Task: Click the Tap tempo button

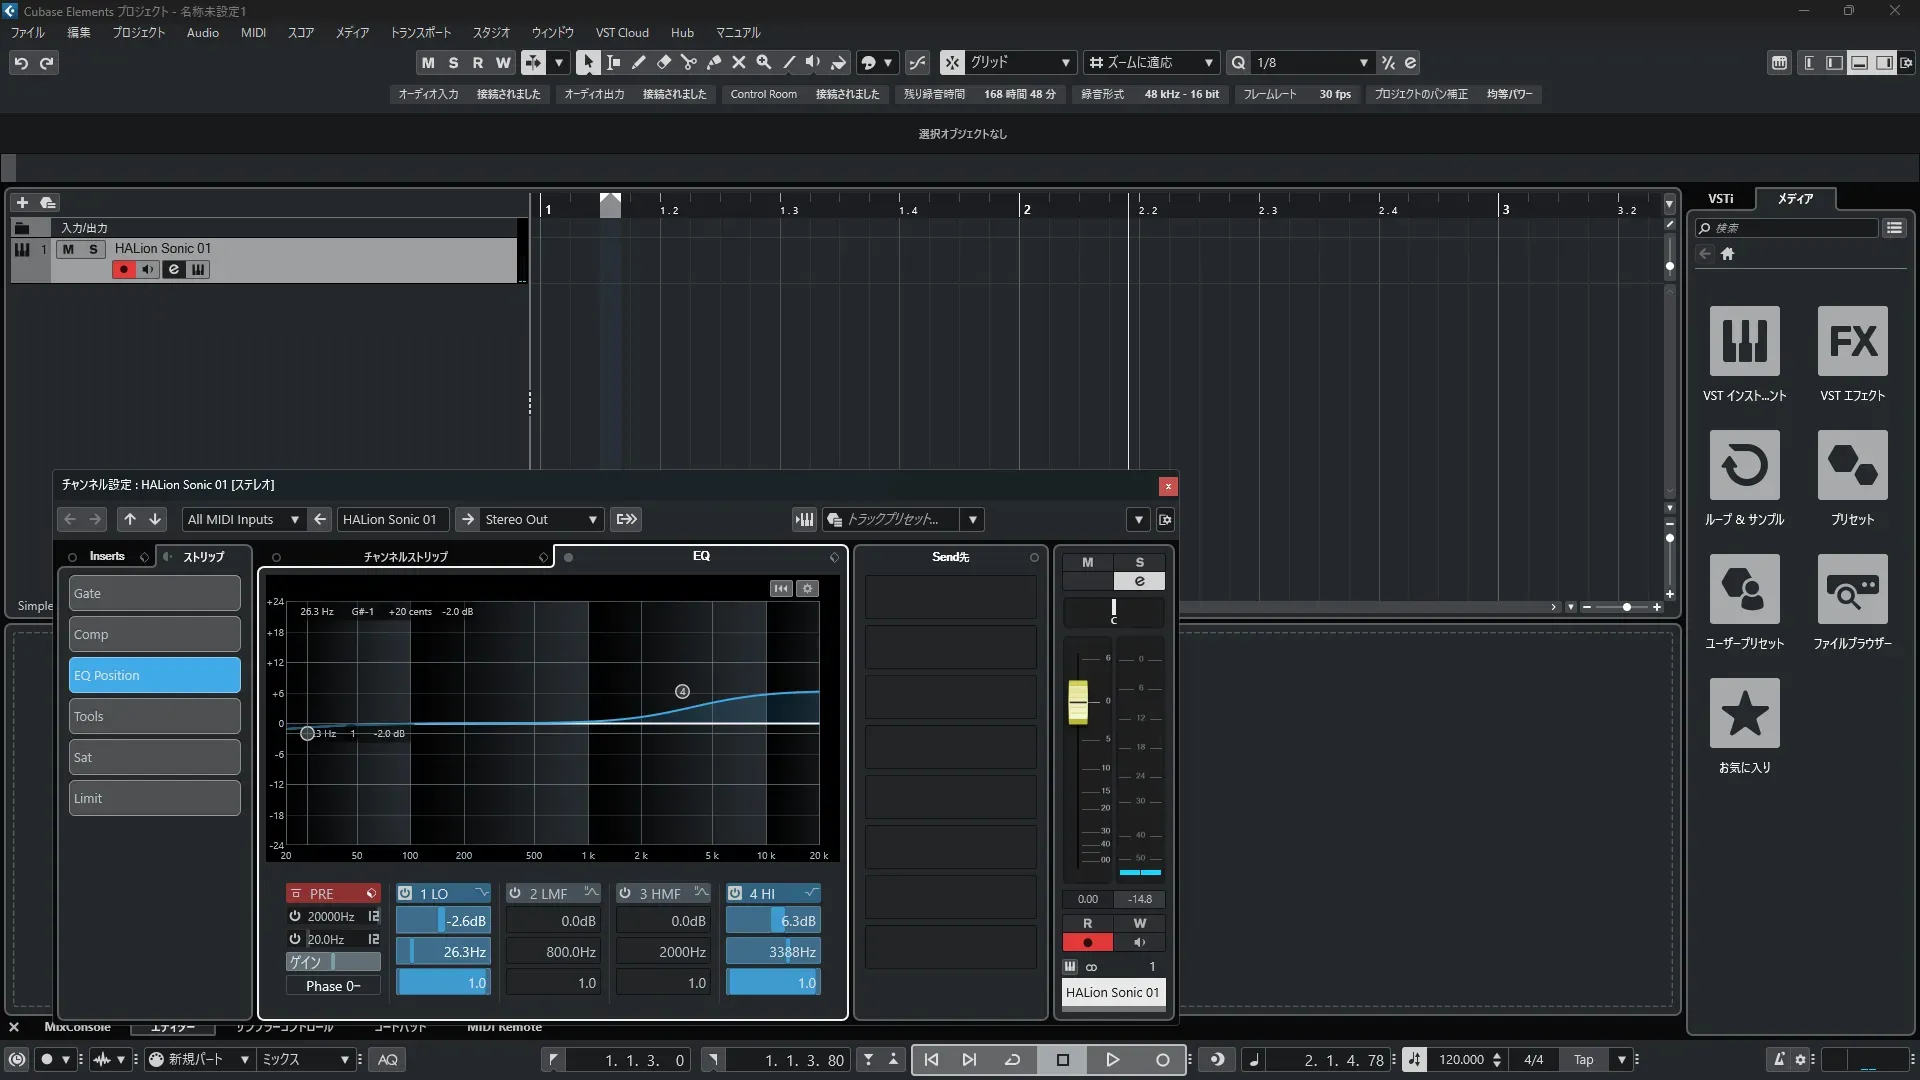Action: 1583,1060
